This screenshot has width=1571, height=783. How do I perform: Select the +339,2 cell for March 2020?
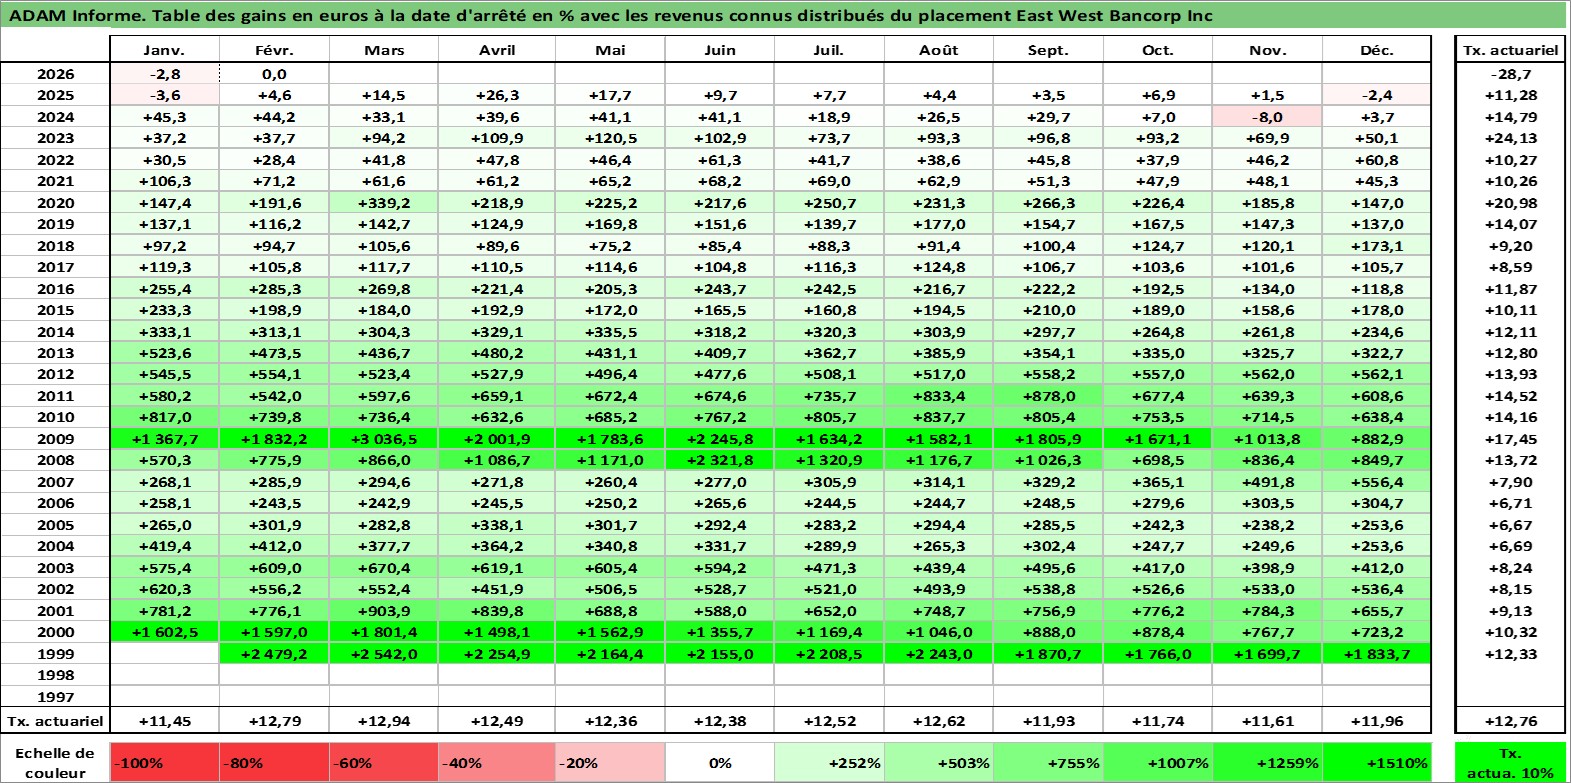(x=384, y=203)
